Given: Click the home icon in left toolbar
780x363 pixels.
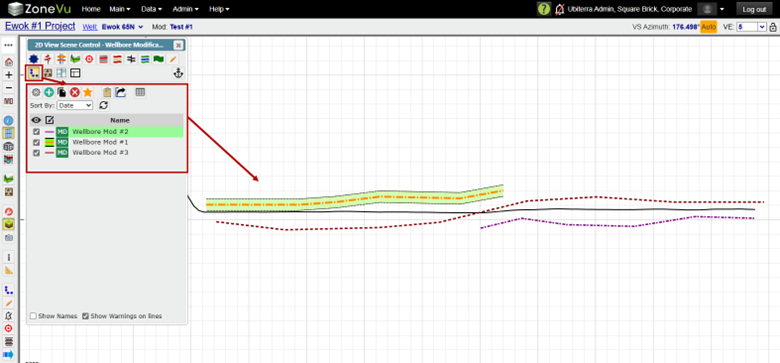Looking at the screenshot, I should pyautogui.click(x=8, y=62).
